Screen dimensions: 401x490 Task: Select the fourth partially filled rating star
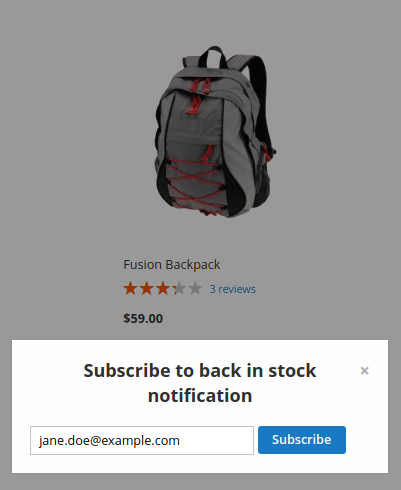(179, 288)
